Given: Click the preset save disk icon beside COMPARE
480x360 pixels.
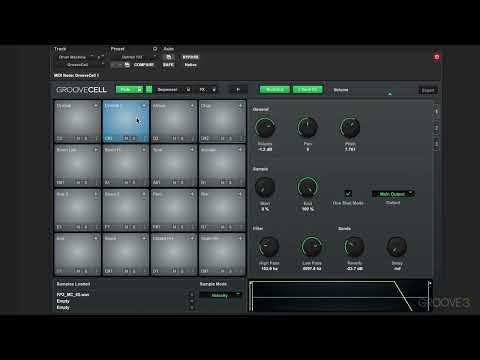Looking at the screenshot, I should (x=127, y=65).
